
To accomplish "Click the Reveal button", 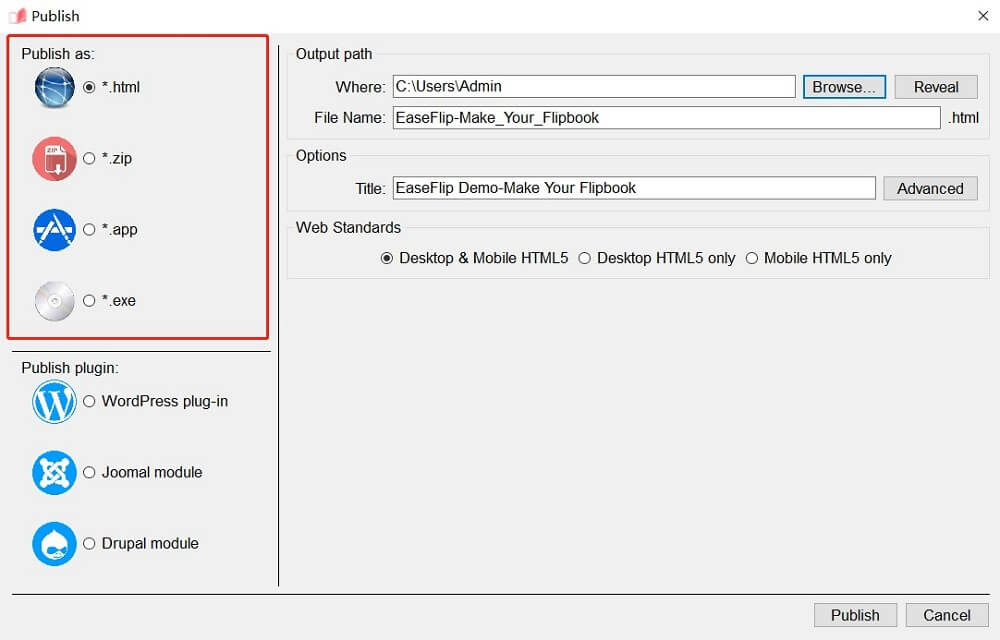I will (x=935, y=87).
